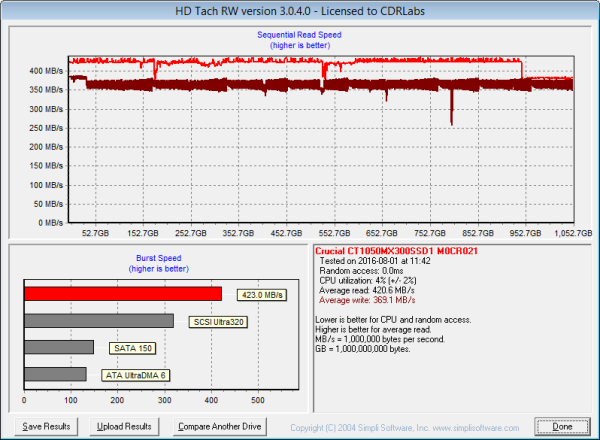Click the 'Tested on 2016-08-01' line
Screen dimensions: 600x440
375,261
